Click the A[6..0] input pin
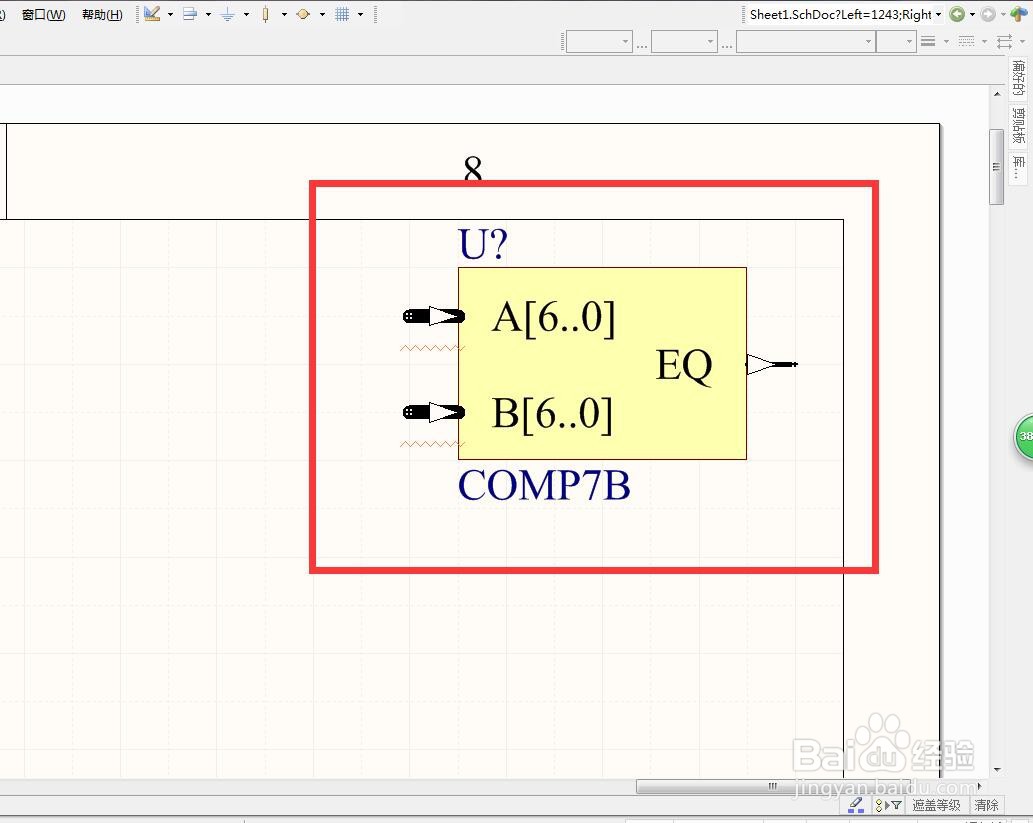The width and height of the screenshot is (1033, 823). point(433,316)
